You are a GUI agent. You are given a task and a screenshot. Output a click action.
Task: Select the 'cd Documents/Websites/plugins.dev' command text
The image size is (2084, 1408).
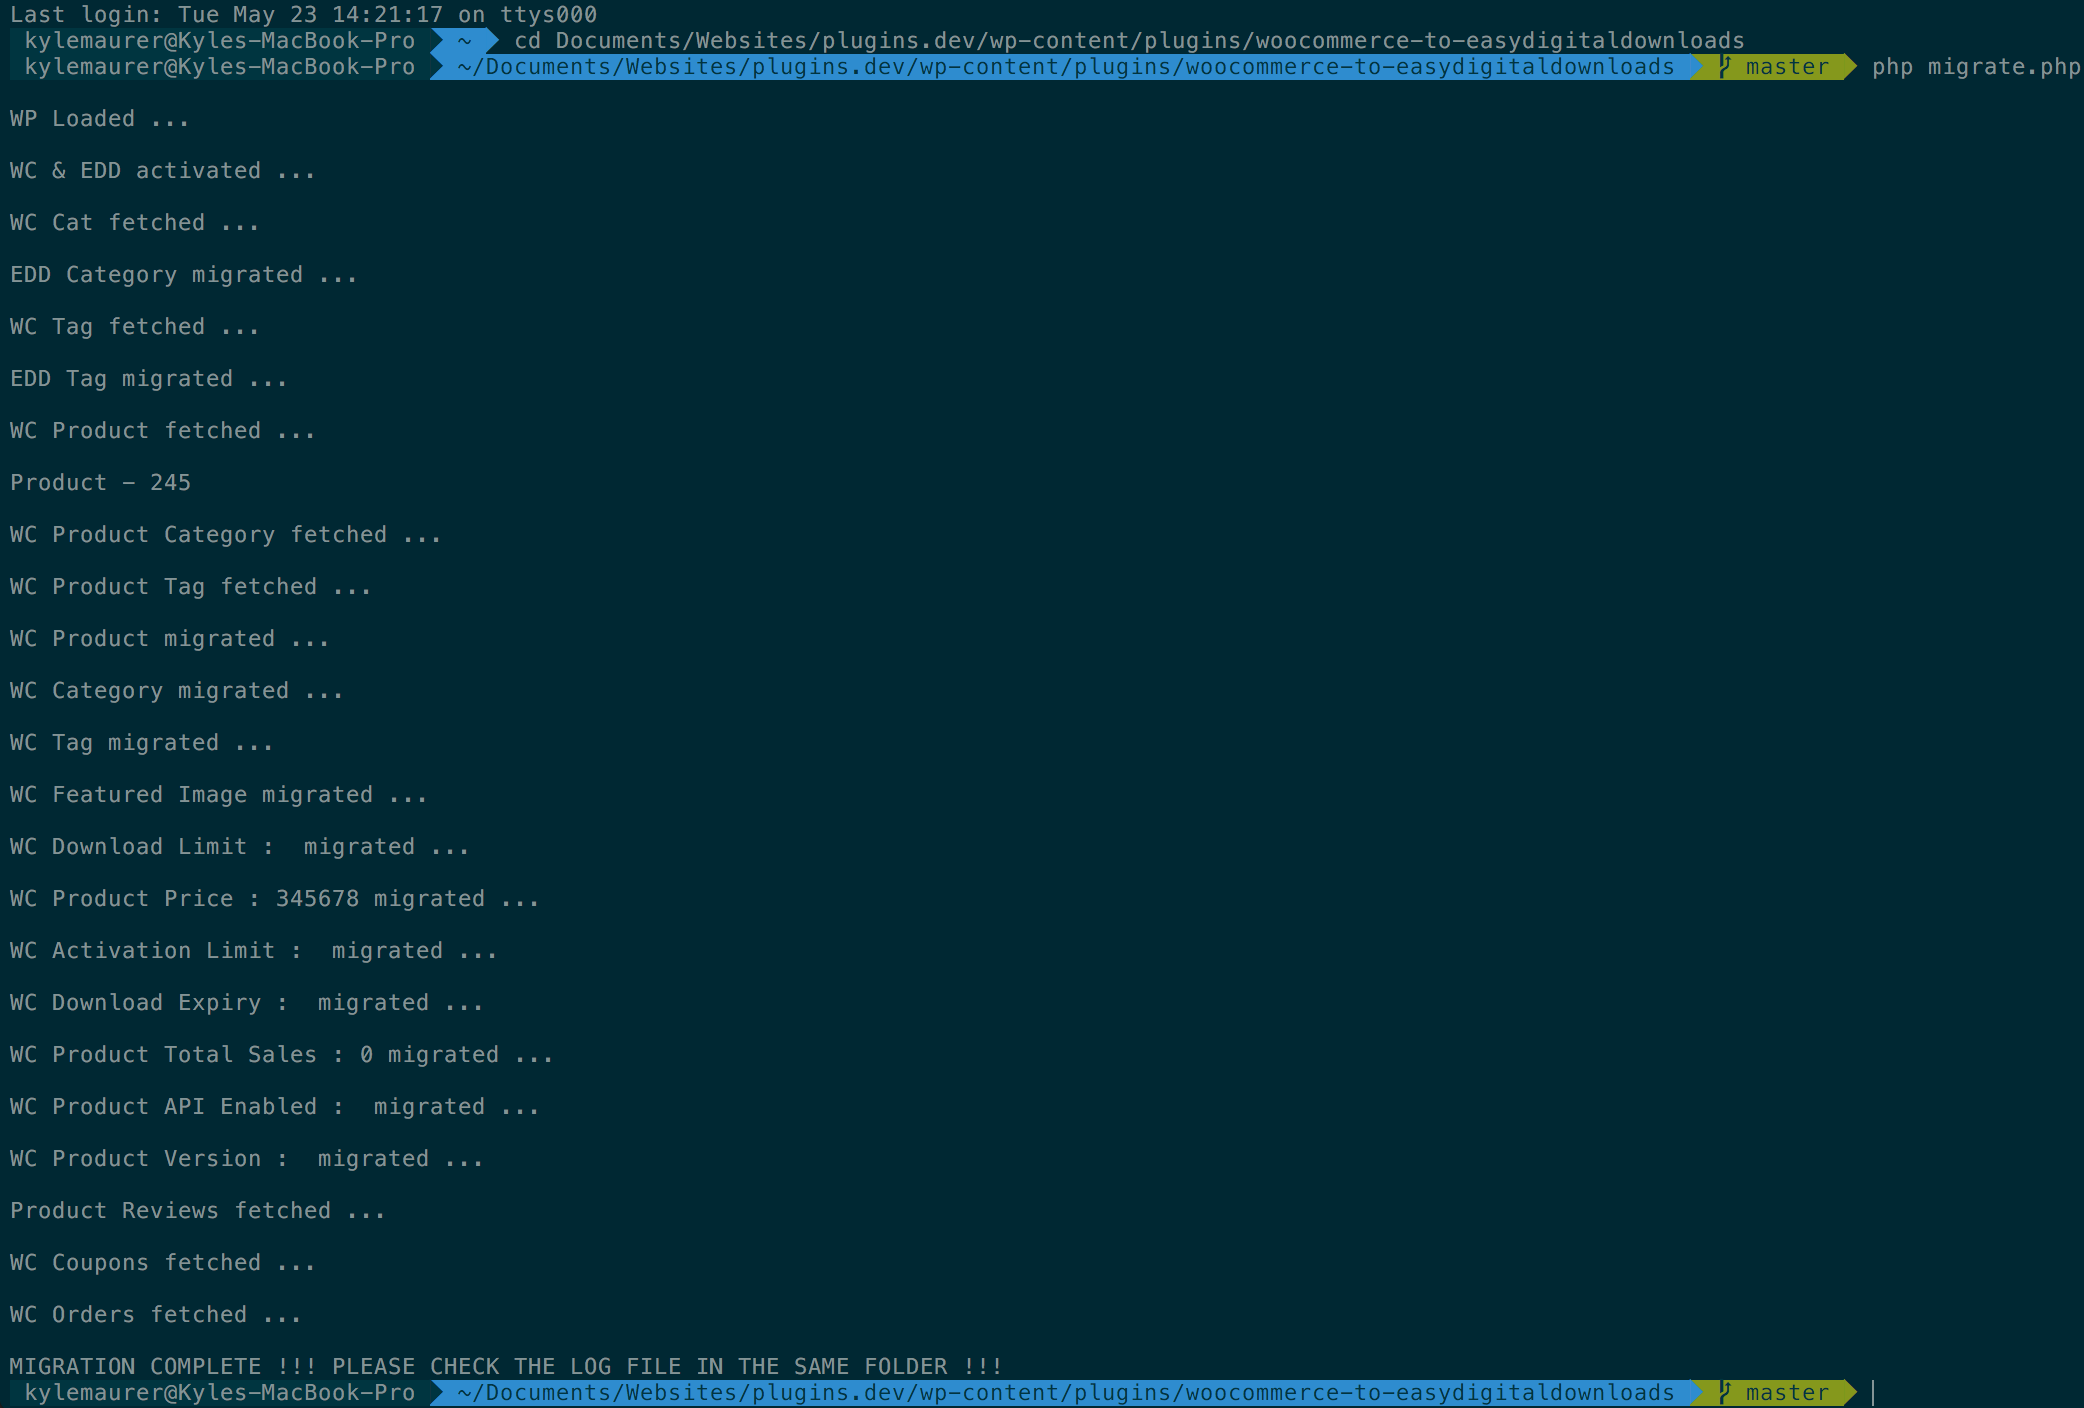pos(1129,40)
